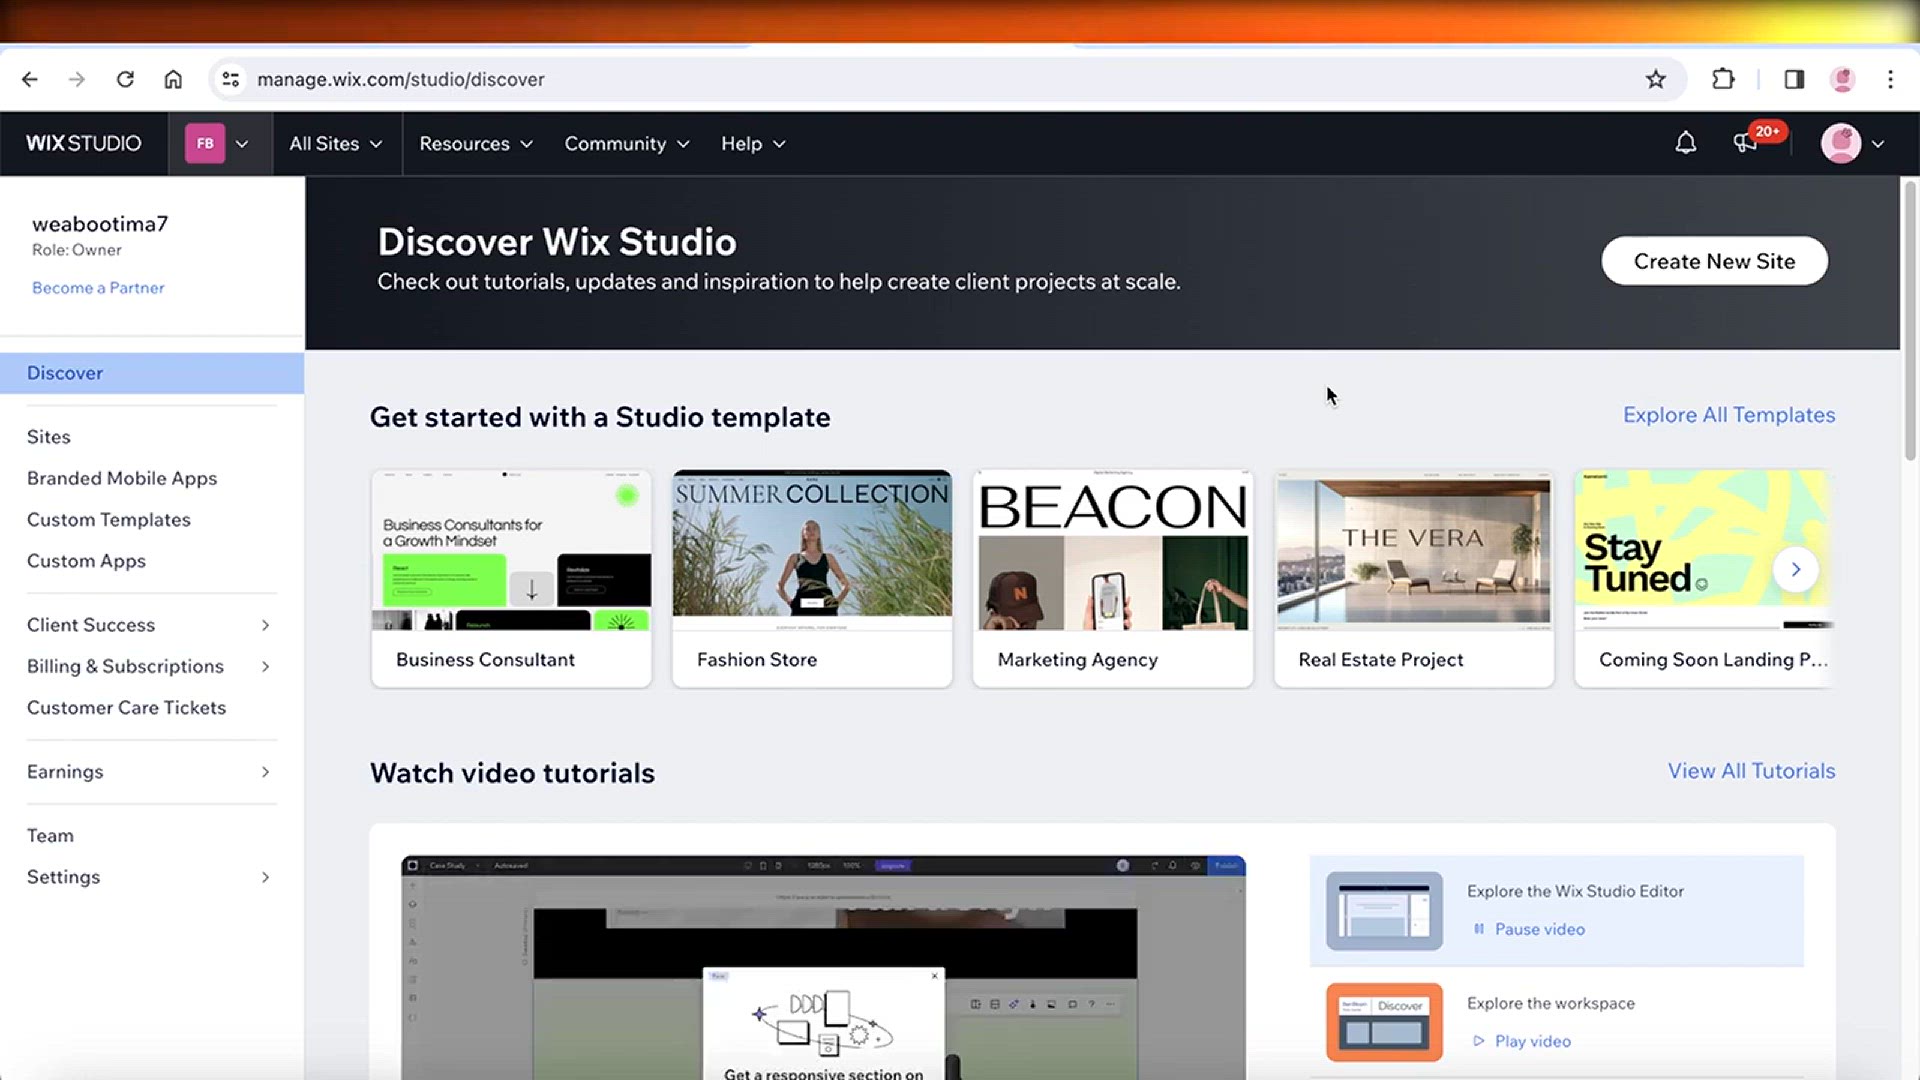Open Sites in the sidebar
The height and width of the screenshot is (1080, 1920).
[49, 437]
